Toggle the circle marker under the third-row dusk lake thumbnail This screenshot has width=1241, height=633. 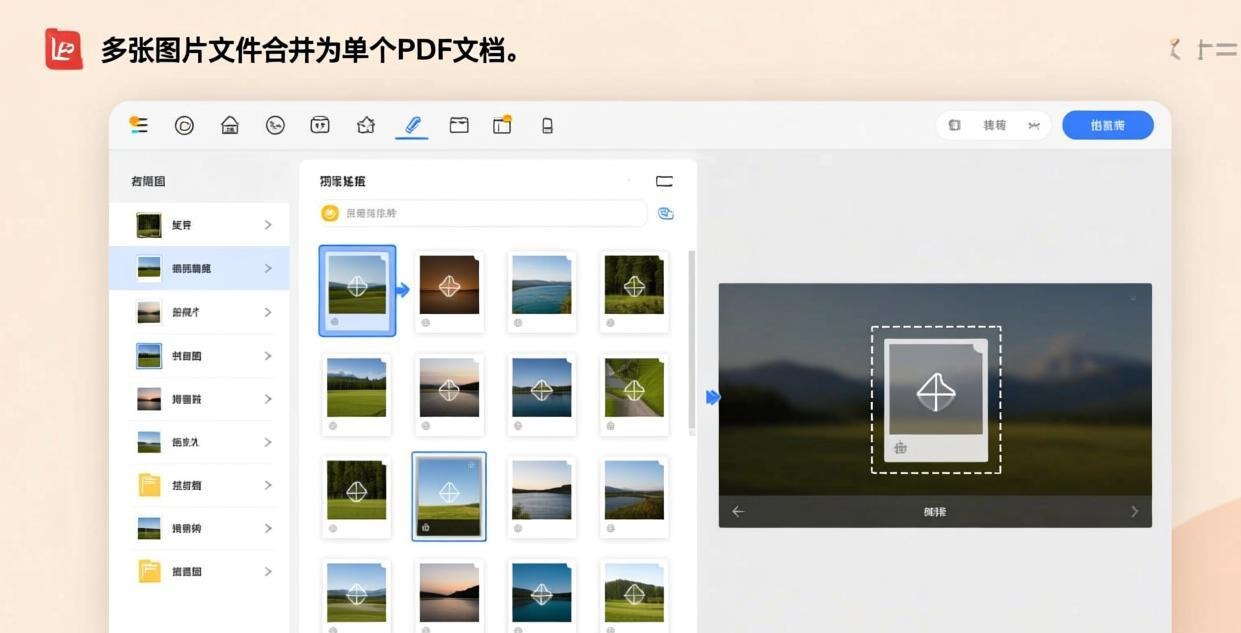(518, 528)
